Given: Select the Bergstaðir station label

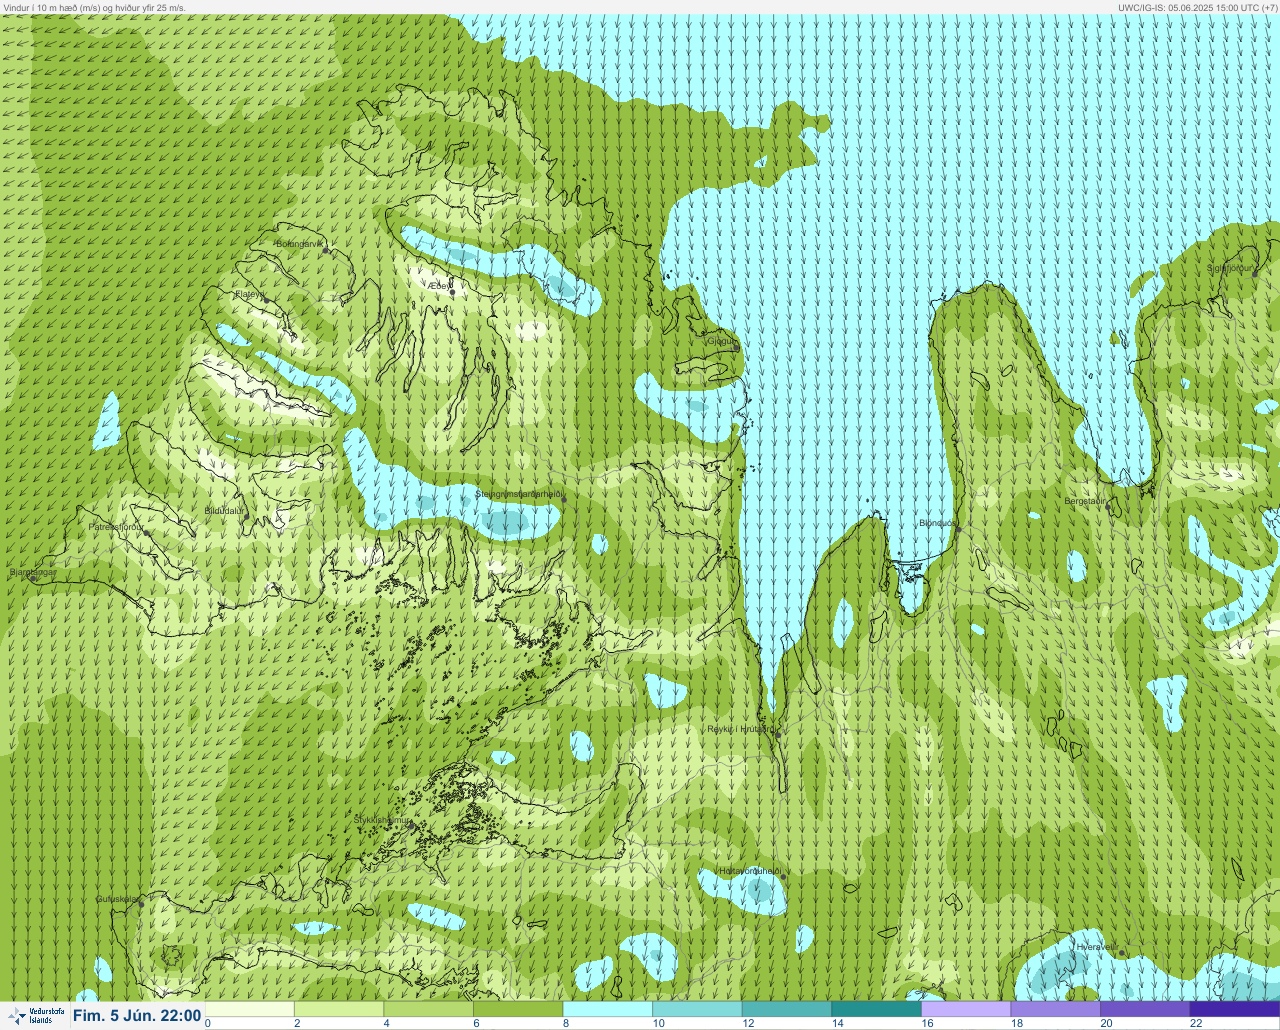Looking at the screenshot, I should (1086, 501).
